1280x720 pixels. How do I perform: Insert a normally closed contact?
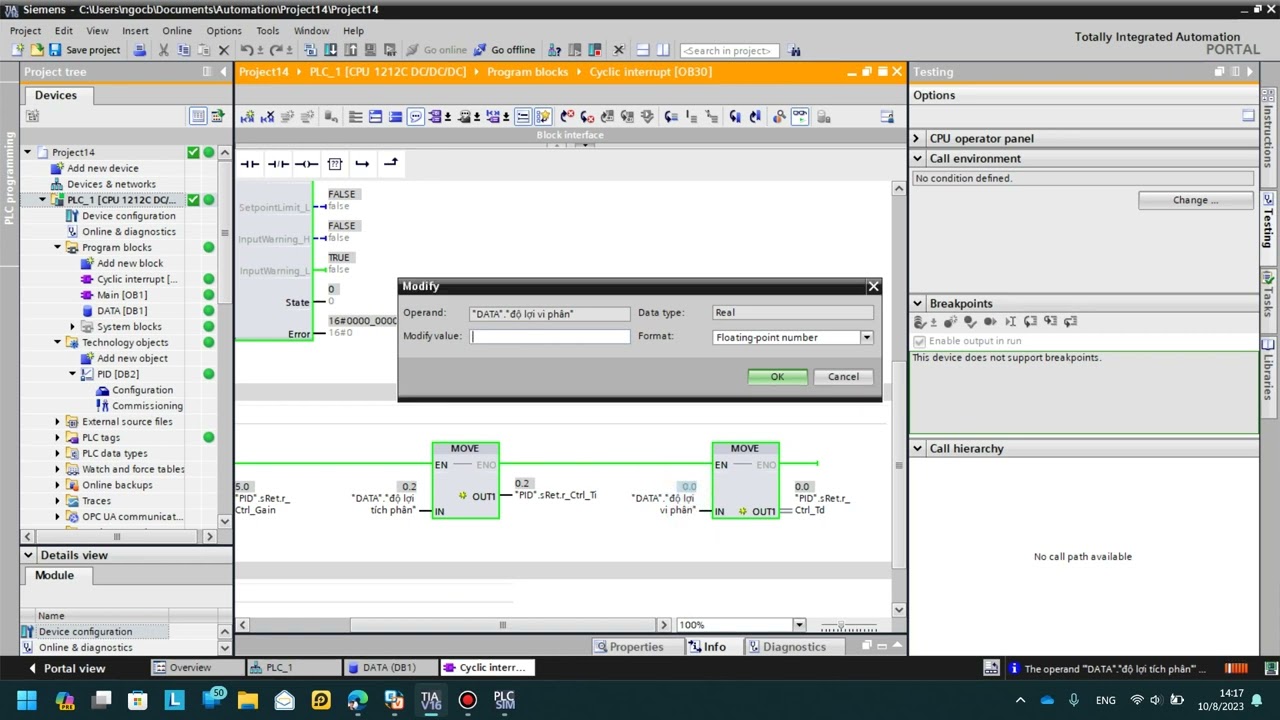(x=278, y=163)
